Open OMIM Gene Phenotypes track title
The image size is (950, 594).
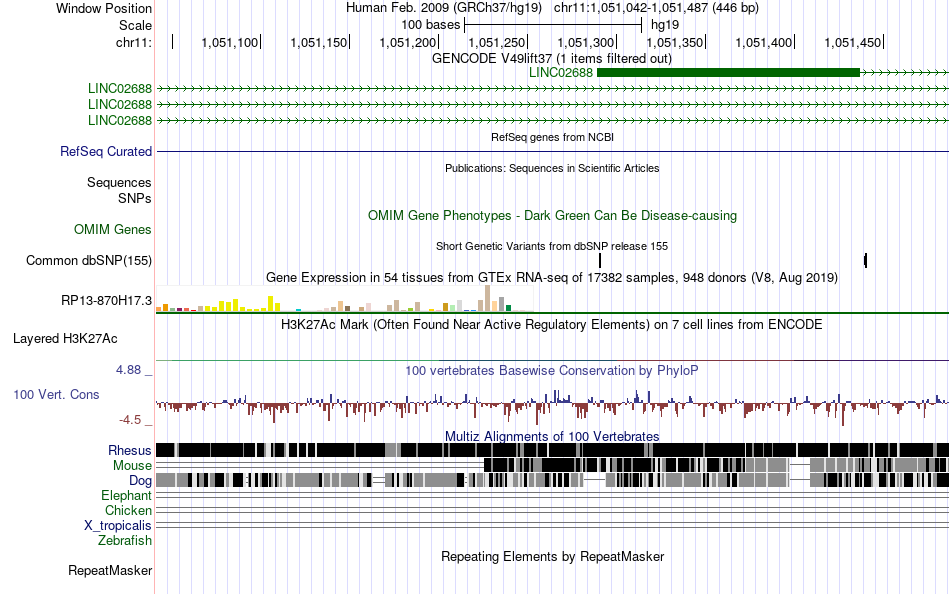click(x=552, y=215)
